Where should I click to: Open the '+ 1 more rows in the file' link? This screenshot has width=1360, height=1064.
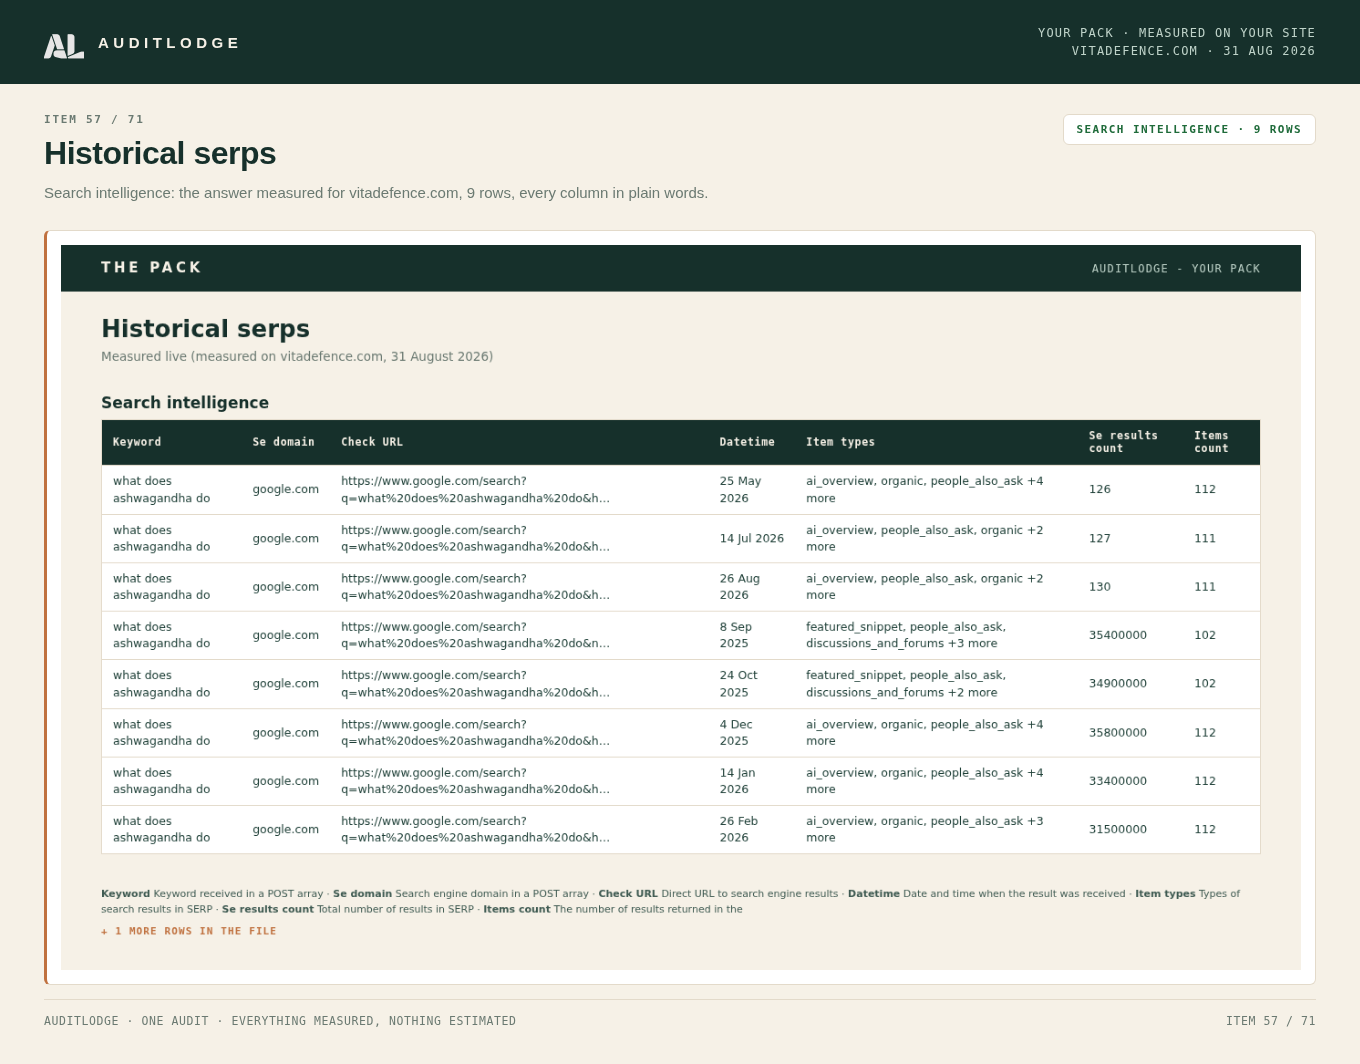pos(189,931)
